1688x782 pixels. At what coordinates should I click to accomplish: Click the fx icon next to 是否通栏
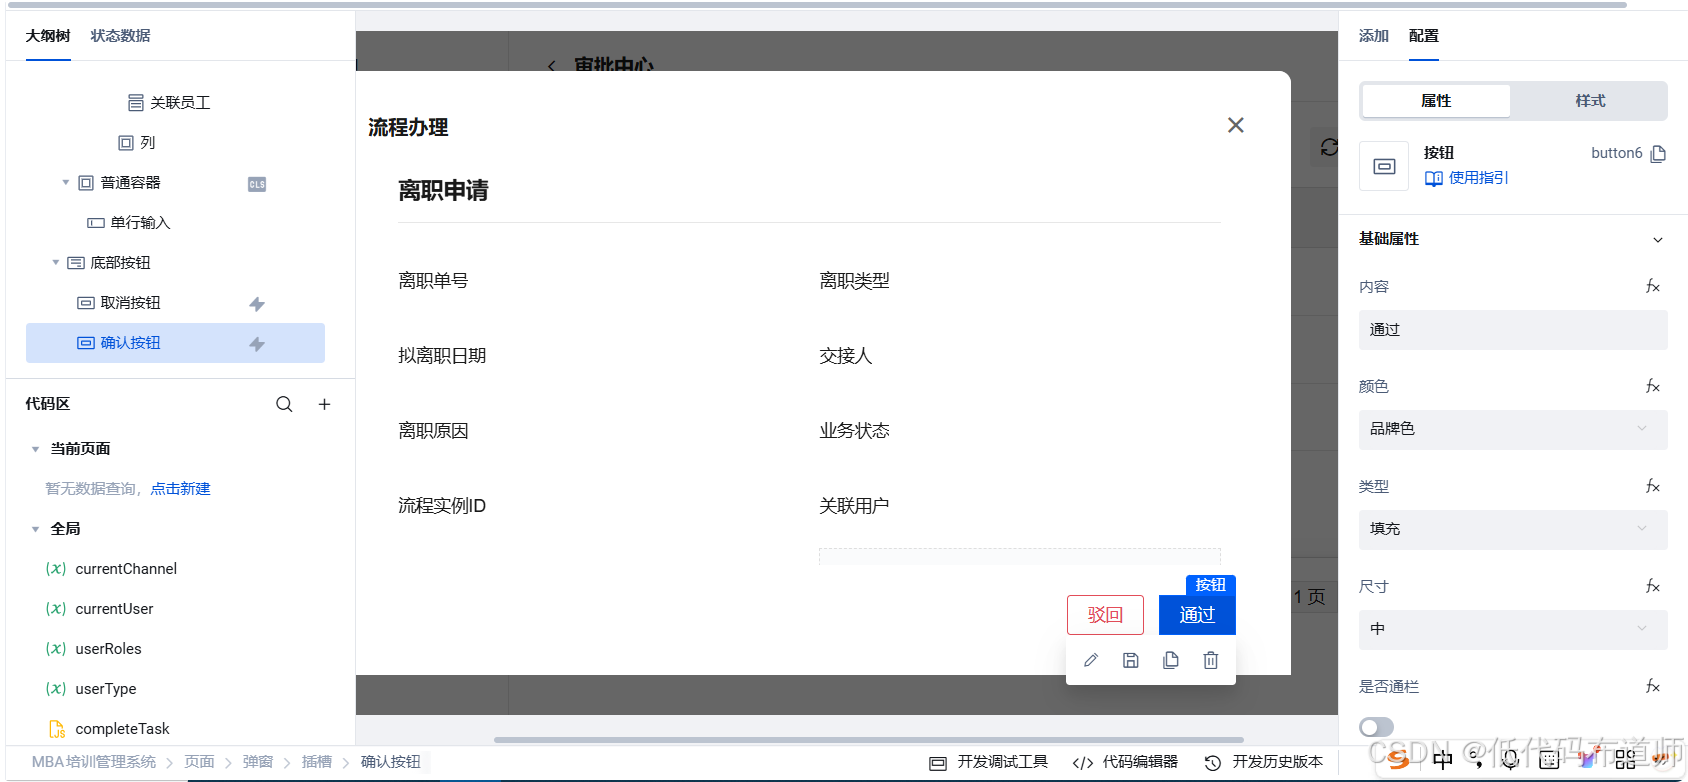[1653, 687]
